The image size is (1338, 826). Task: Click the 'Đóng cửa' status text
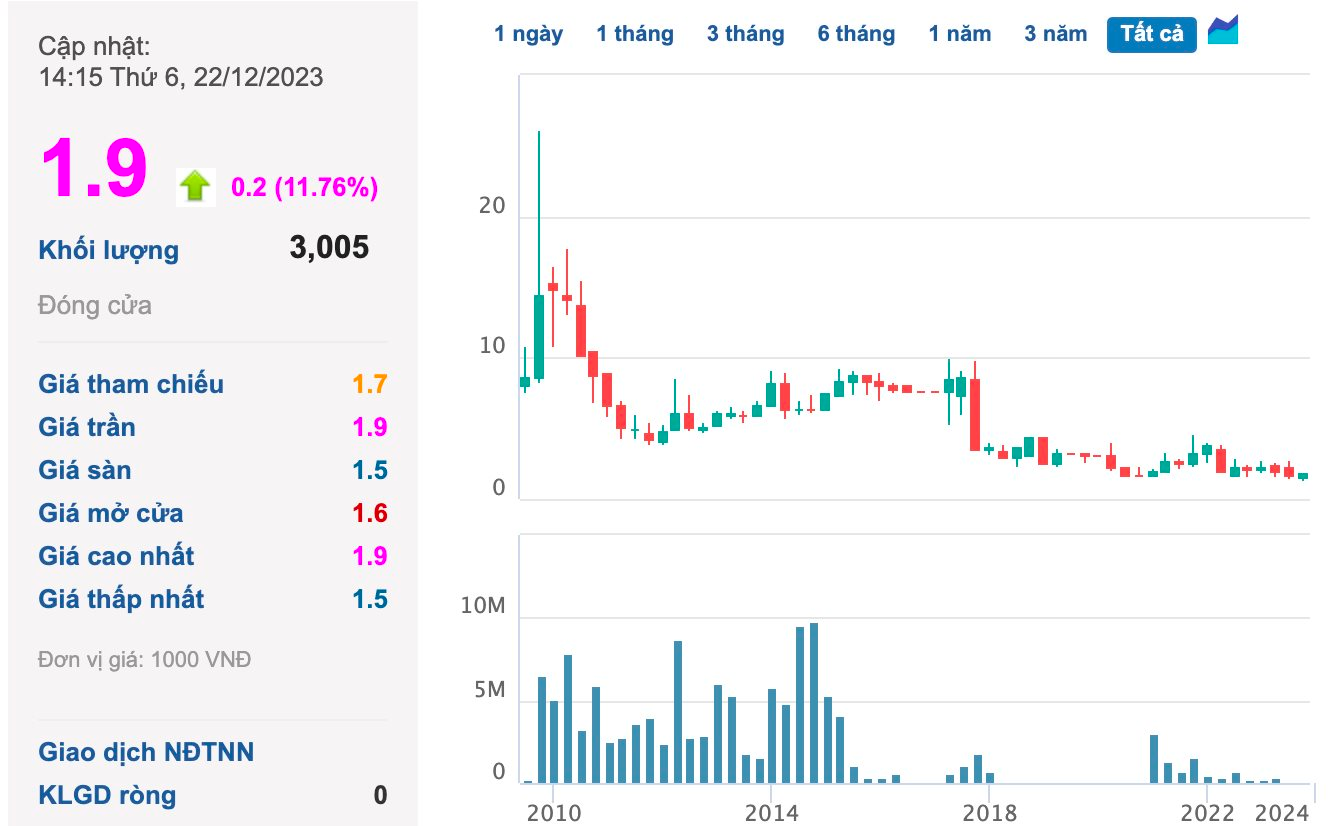tap(95, 305)
